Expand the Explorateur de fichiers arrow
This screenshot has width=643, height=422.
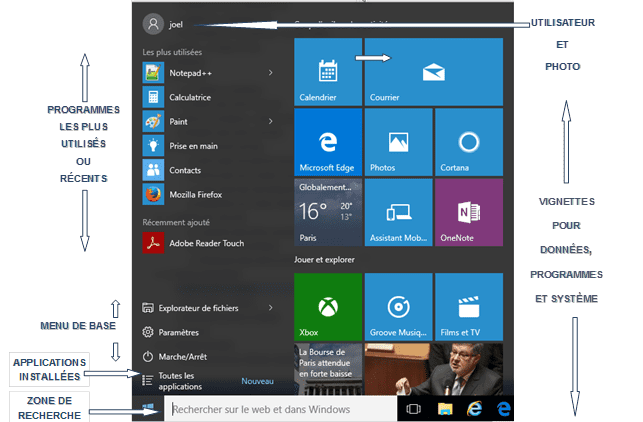pyautogui.click(x=271, y=308)
